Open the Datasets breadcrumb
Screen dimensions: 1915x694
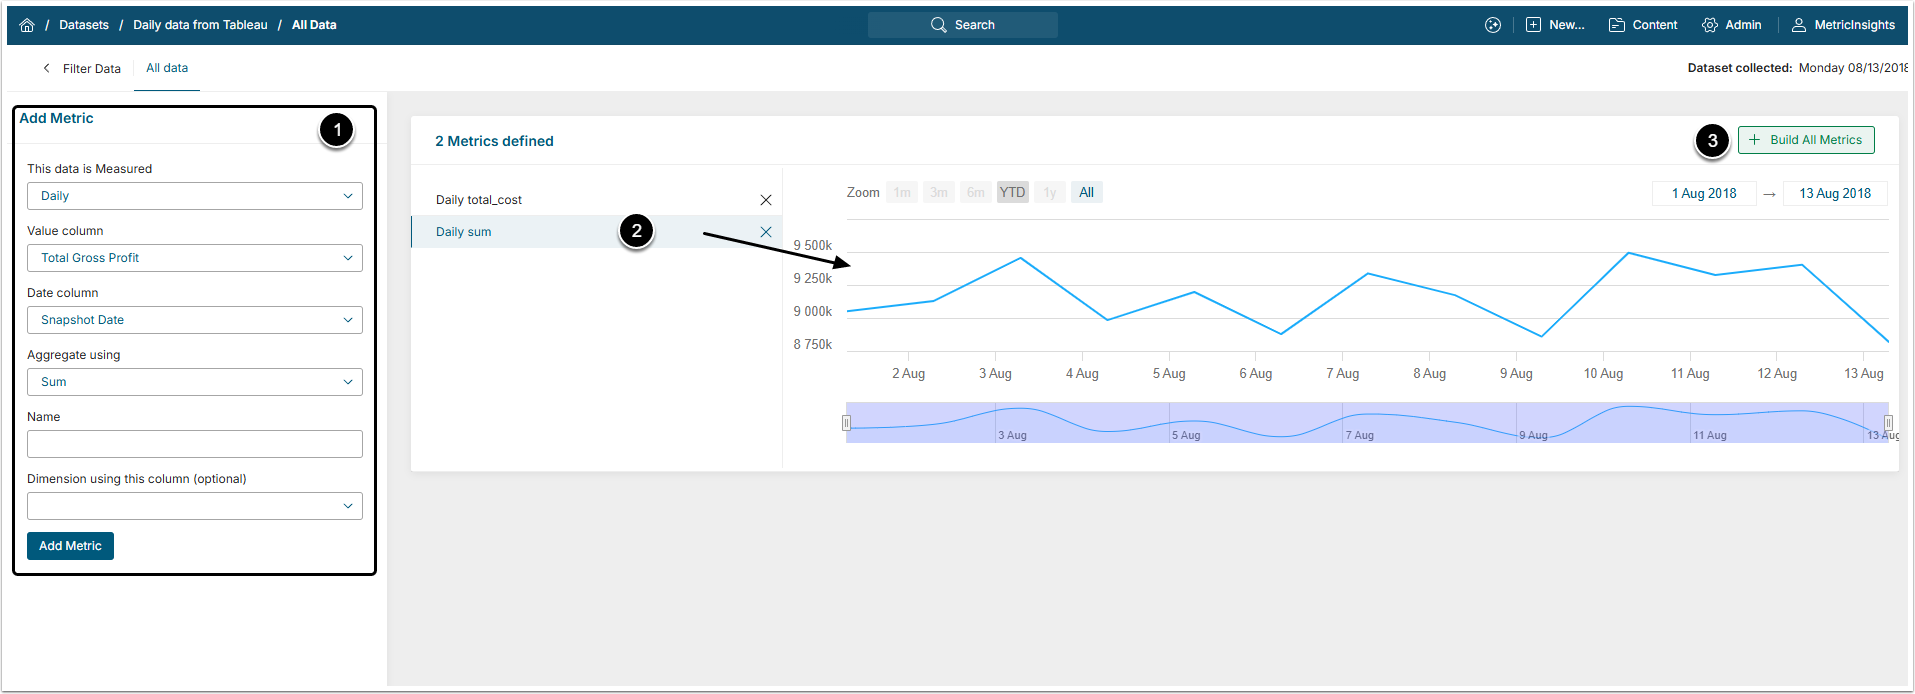[84, 25]
